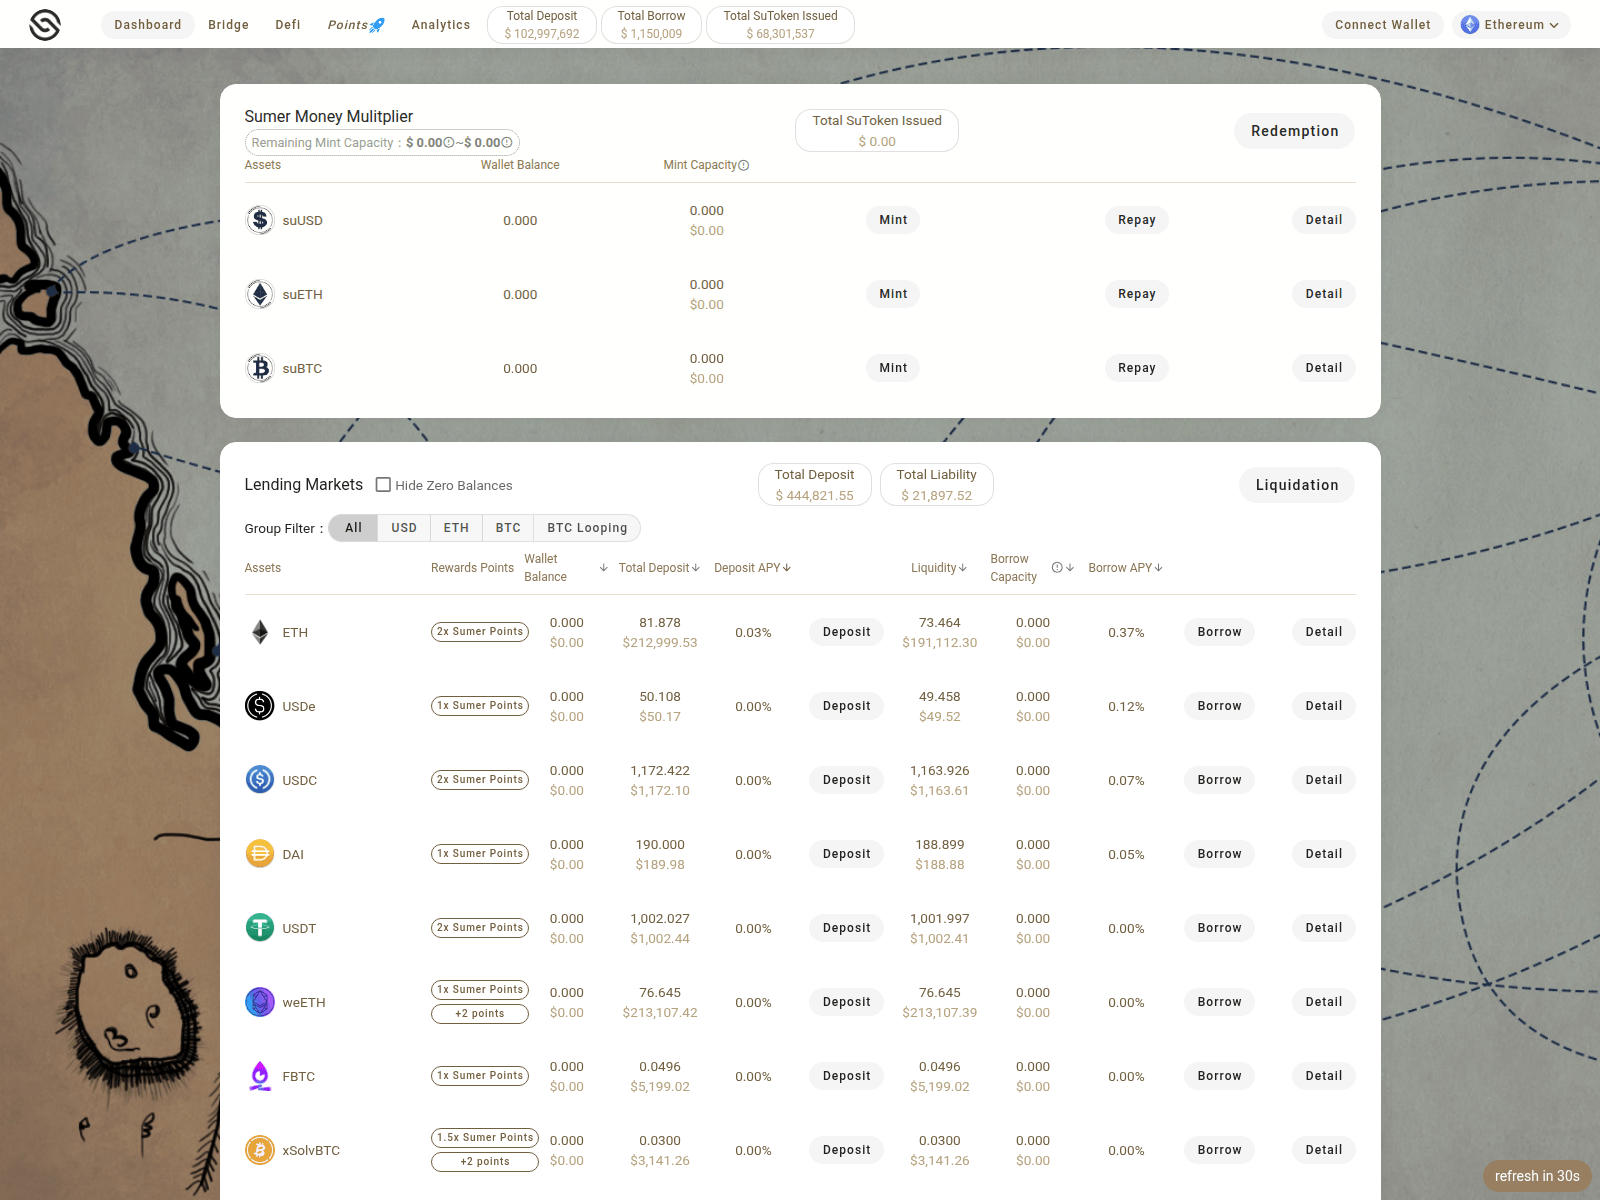Open the Redemption page
Image resolution: width=1600 pixels, height=1200 pixels.
(1295, 131)
